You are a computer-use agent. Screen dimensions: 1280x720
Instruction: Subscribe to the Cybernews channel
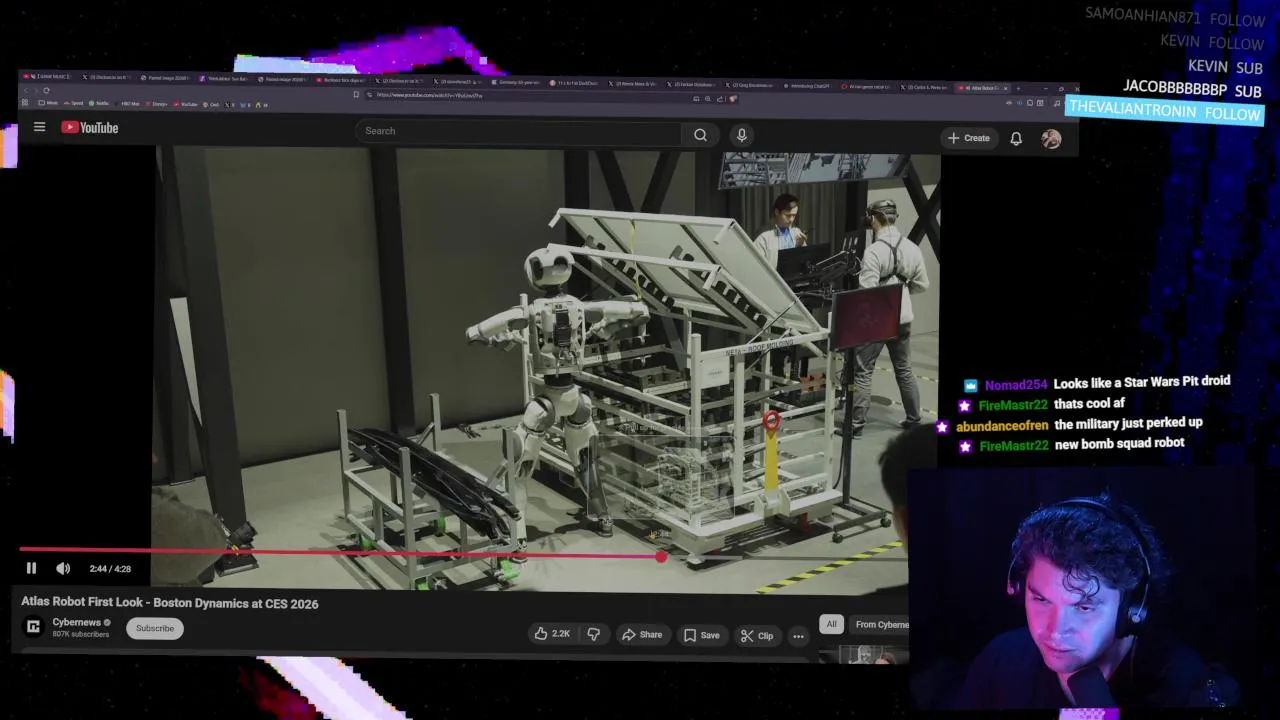tap(155, 628)
